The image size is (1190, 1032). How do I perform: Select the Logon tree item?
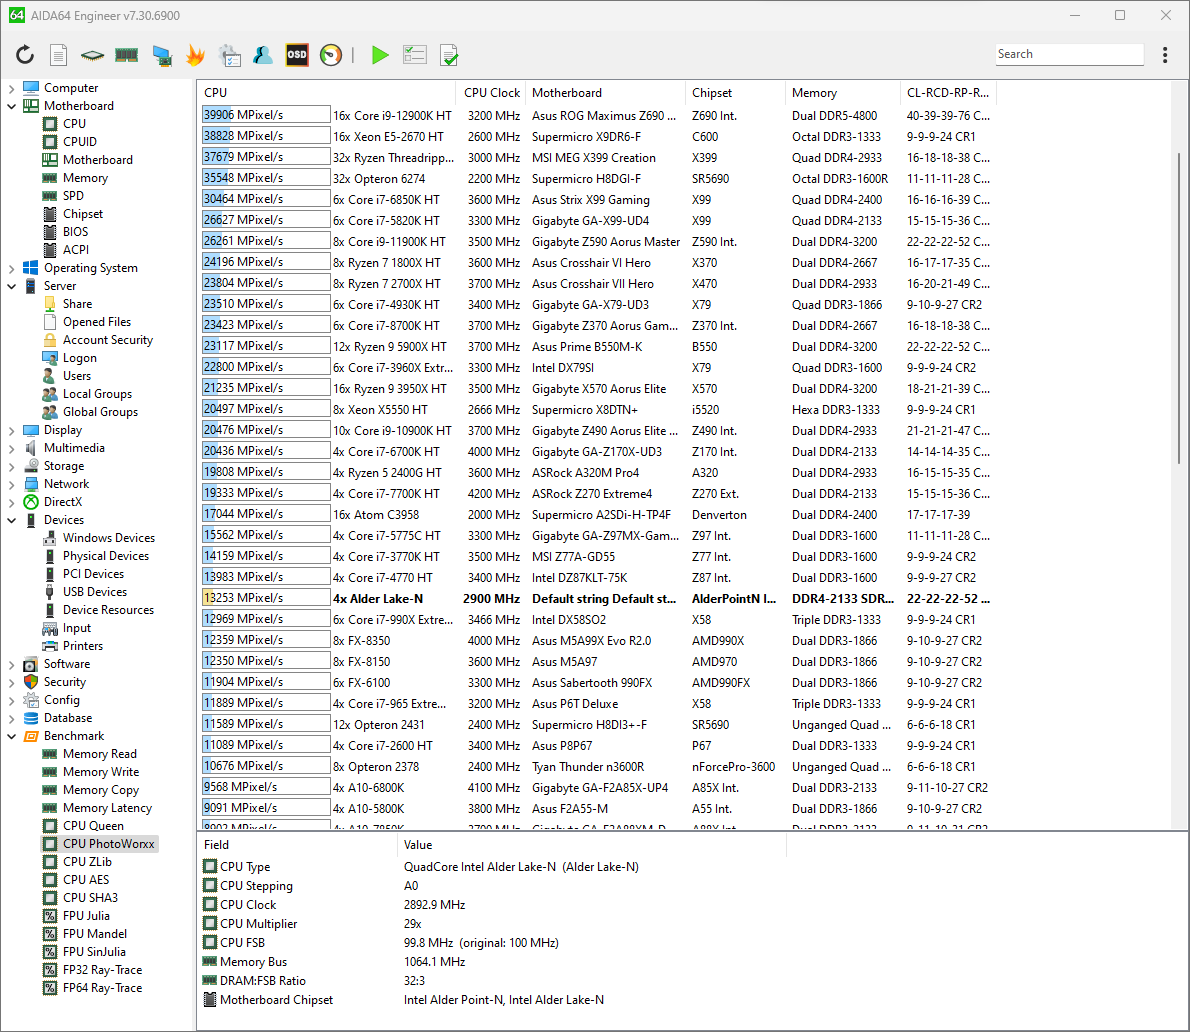click(80, 358)
